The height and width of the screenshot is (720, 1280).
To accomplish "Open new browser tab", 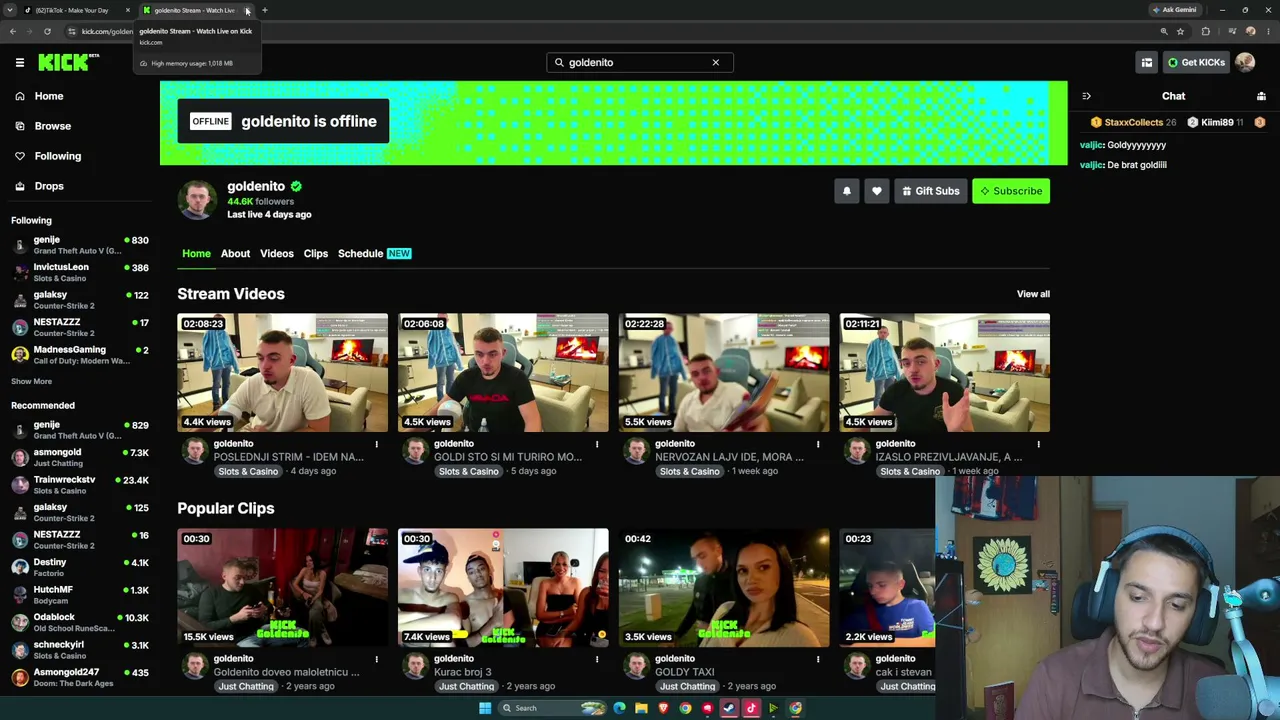I will pyautogui.click(x=264, y=10).
